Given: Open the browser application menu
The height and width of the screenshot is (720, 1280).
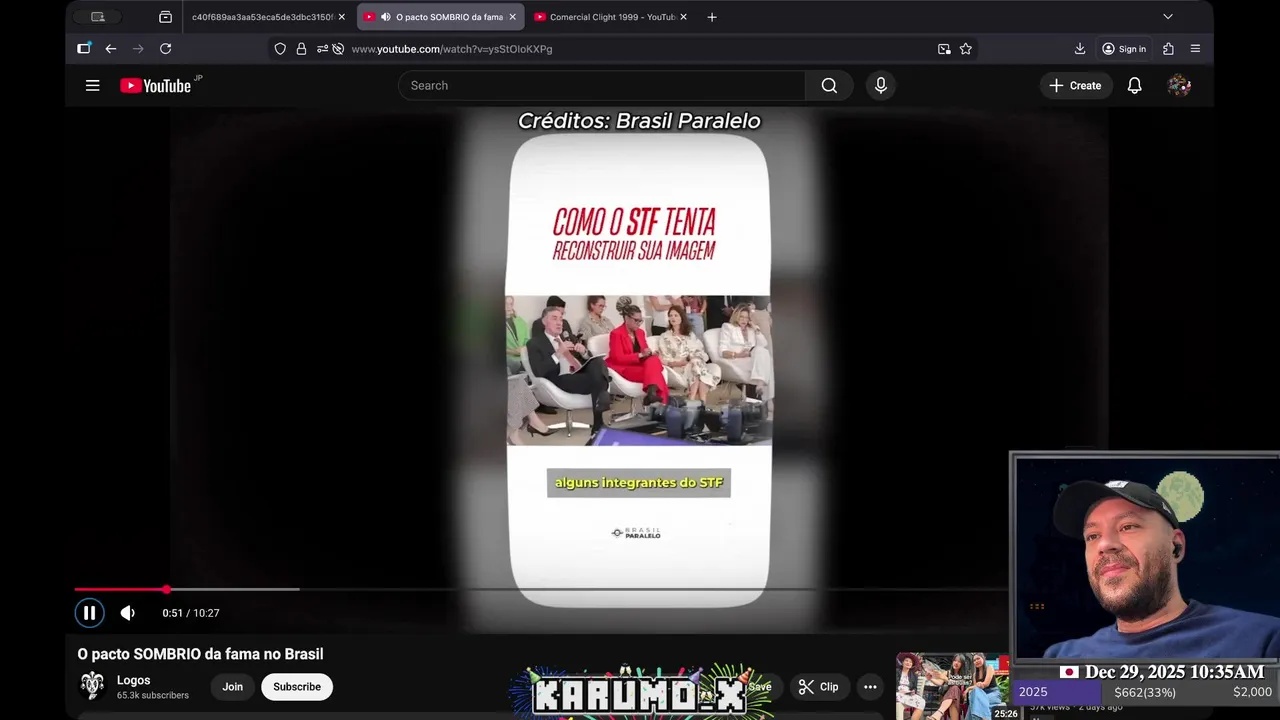Looking at the screenshot, I should [x=1195, y=49].
